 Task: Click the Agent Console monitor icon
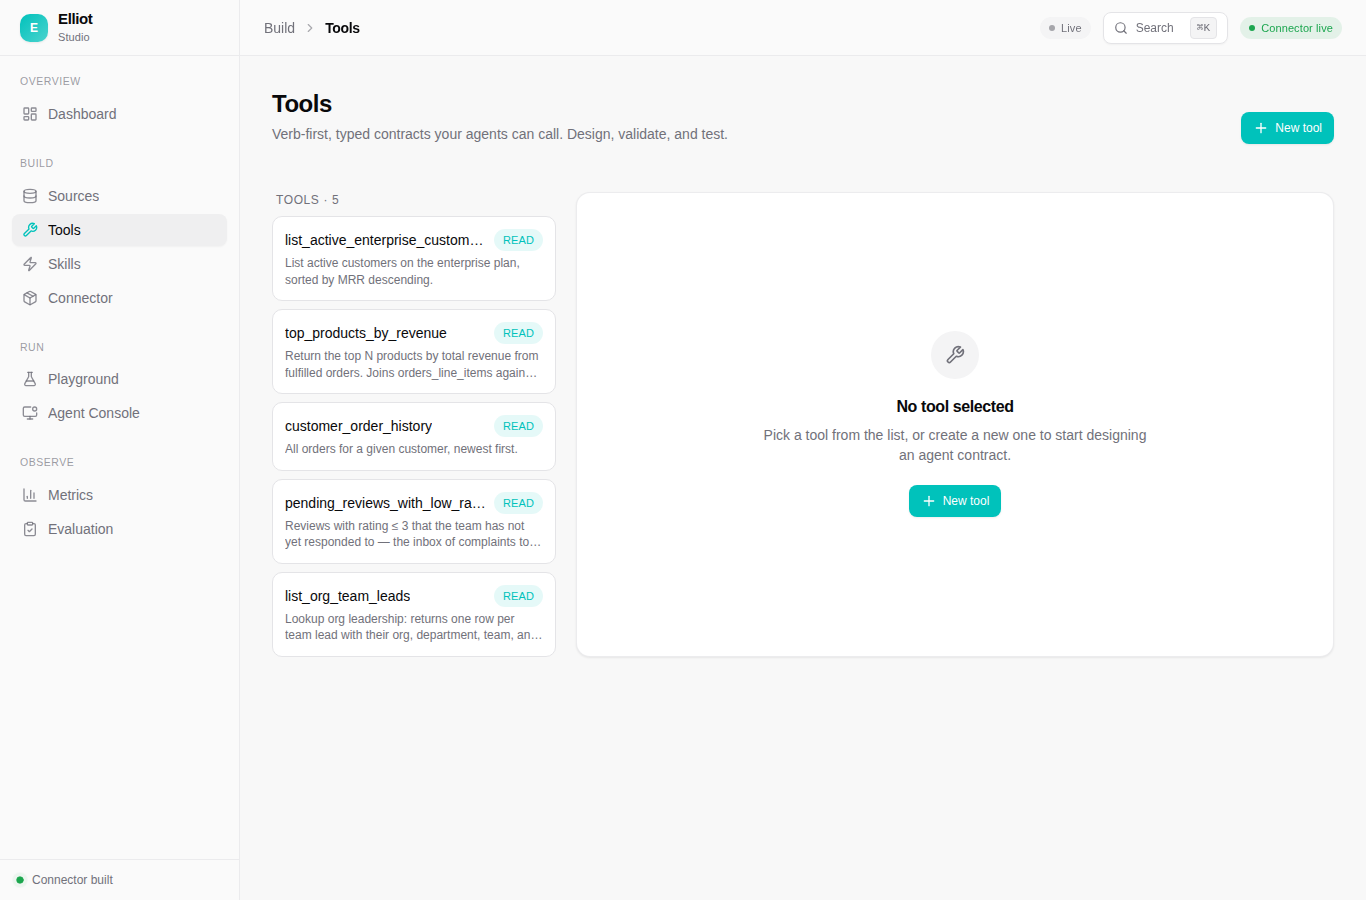30,413
